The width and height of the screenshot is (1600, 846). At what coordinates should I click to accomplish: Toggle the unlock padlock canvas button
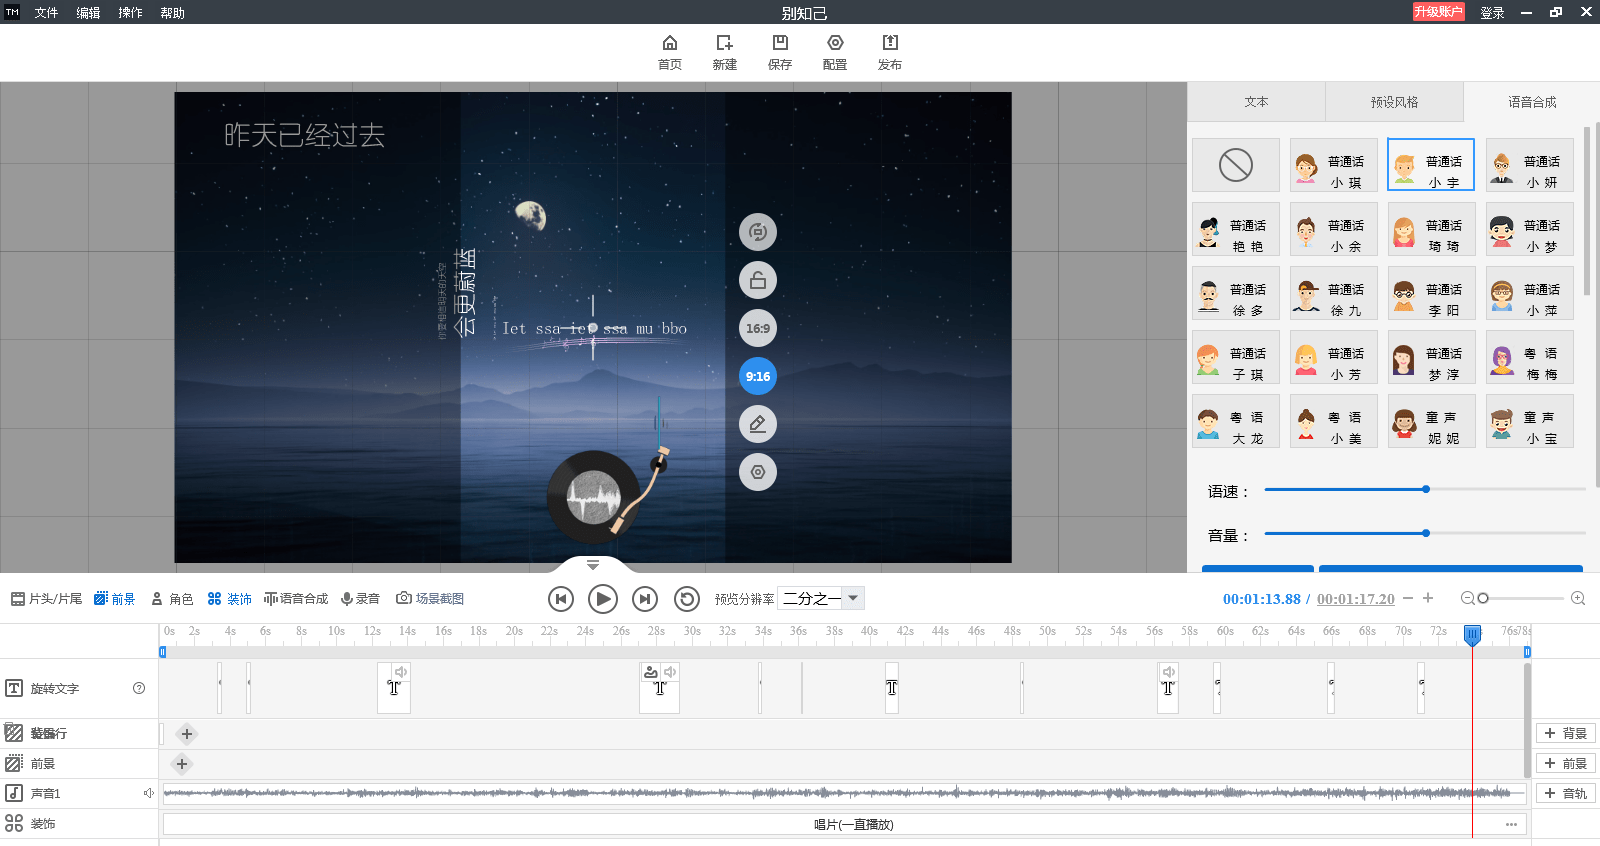point(758,280)
